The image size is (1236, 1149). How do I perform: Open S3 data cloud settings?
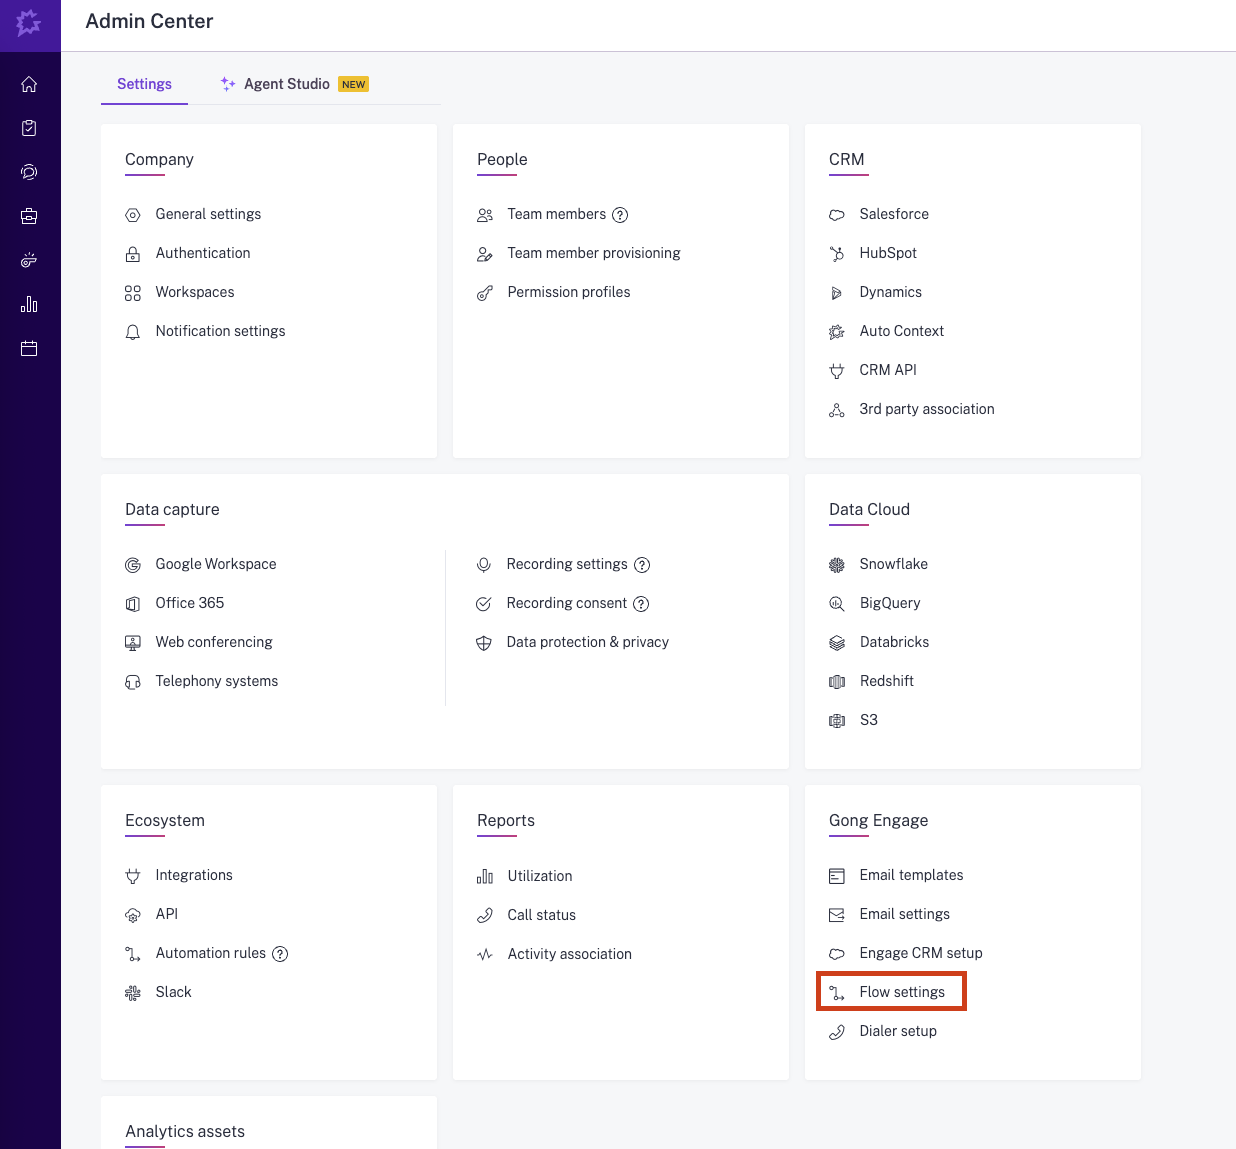tap(868, 720)
